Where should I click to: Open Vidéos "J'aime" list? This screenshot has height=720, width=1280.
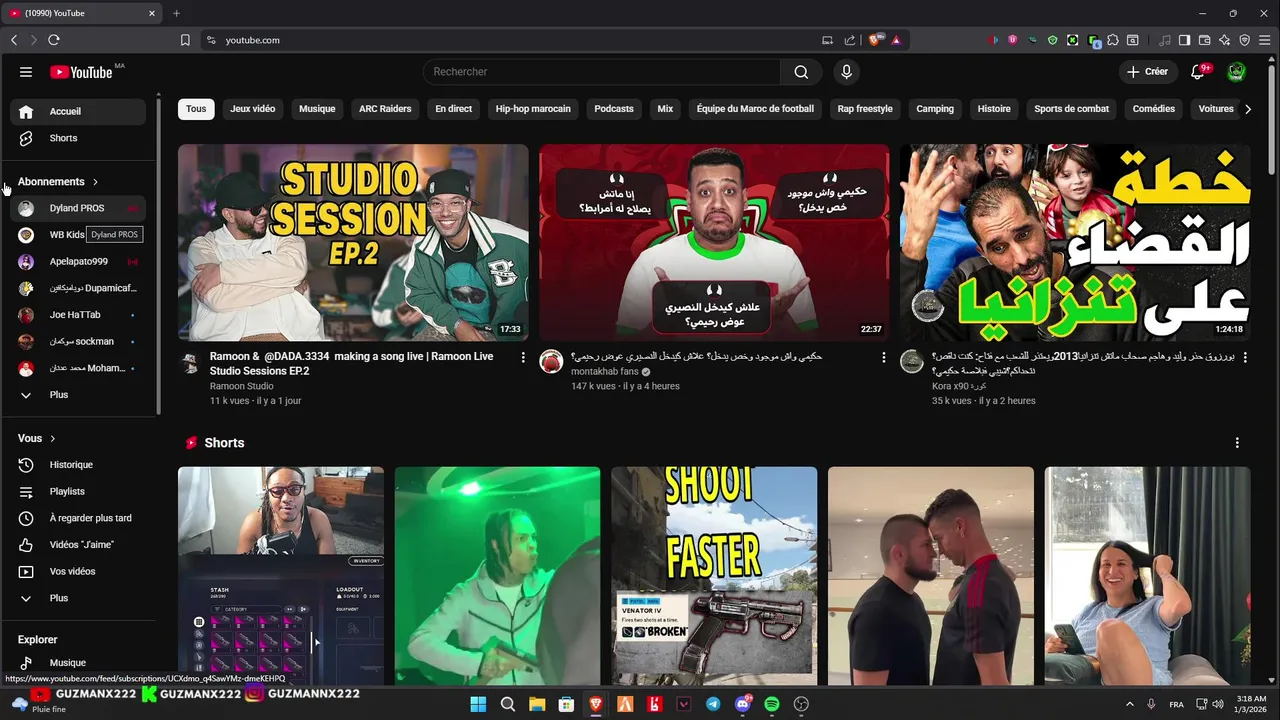point(78,545)
